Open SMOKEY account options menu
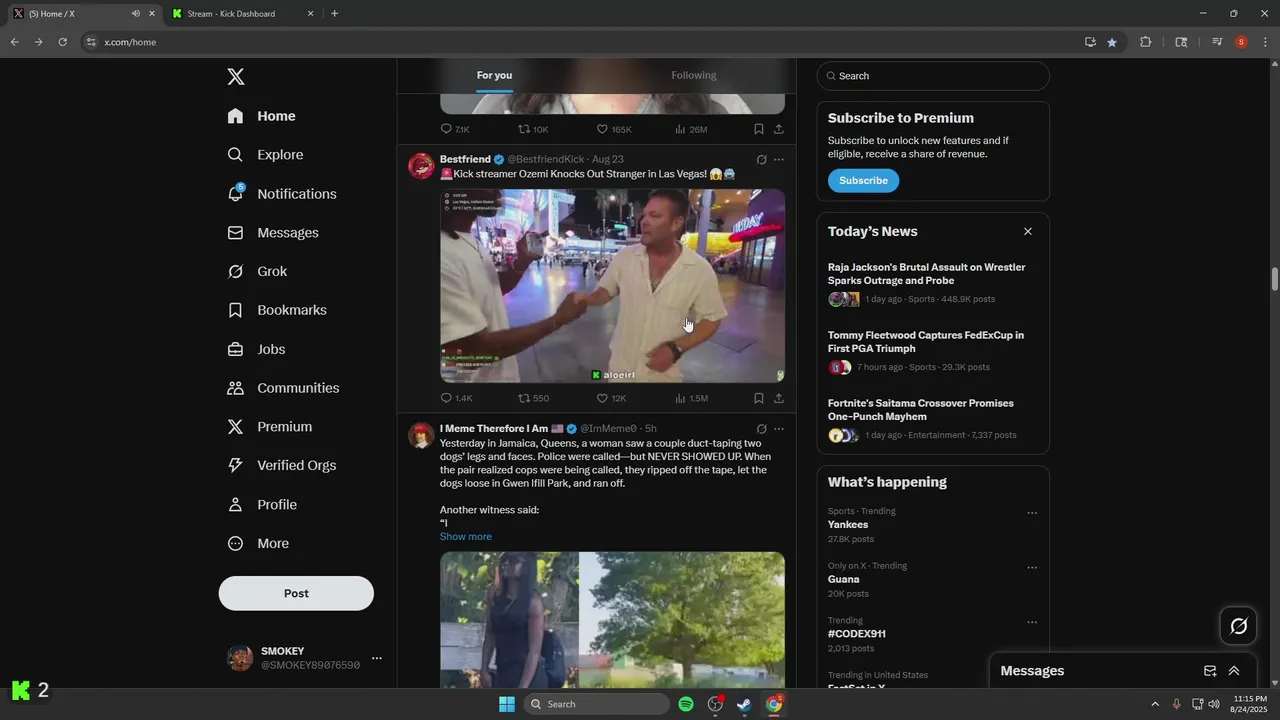 [x=377, y=658]
